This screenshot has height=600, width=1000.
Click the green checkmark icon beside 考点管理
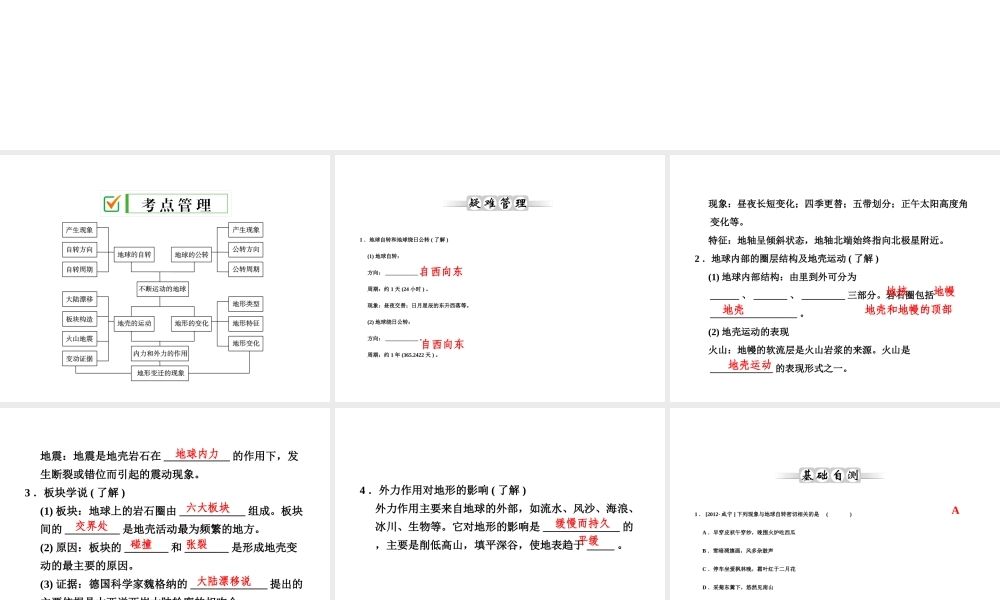tap(112, 203)
